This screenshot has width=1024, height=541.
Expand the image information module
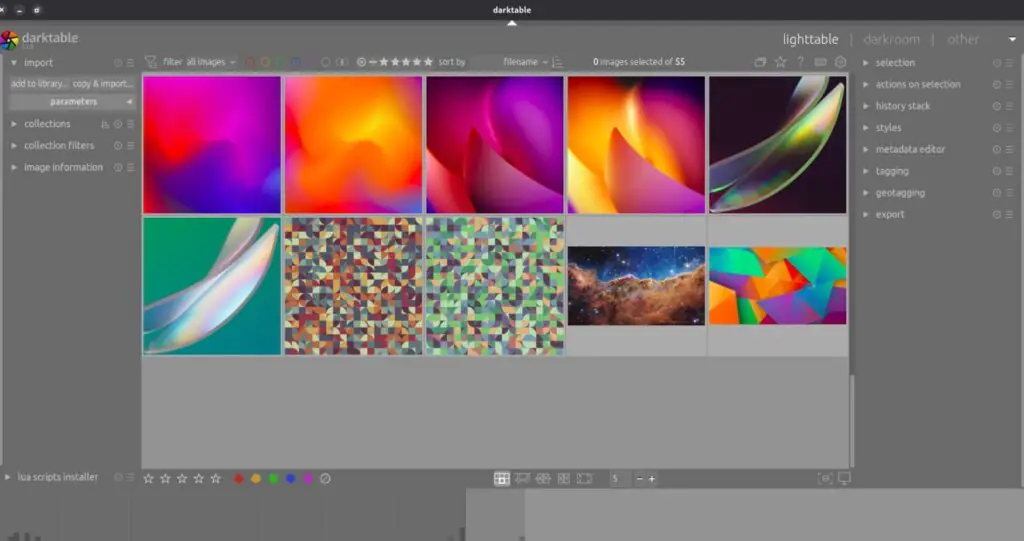(14, 167)
